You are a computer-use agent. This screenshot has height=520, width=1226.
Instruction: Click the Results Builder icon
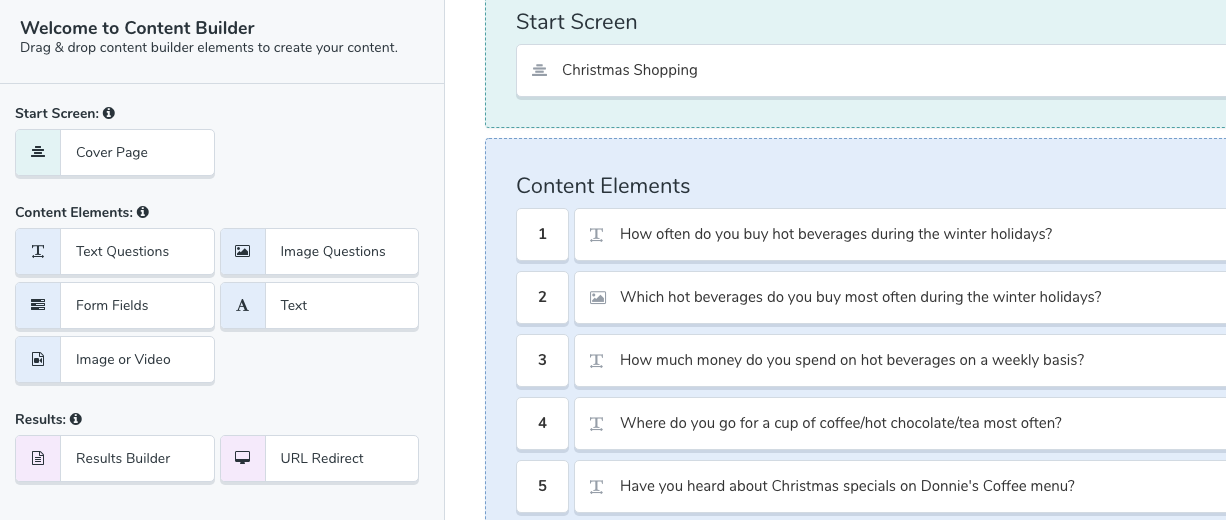38,458
